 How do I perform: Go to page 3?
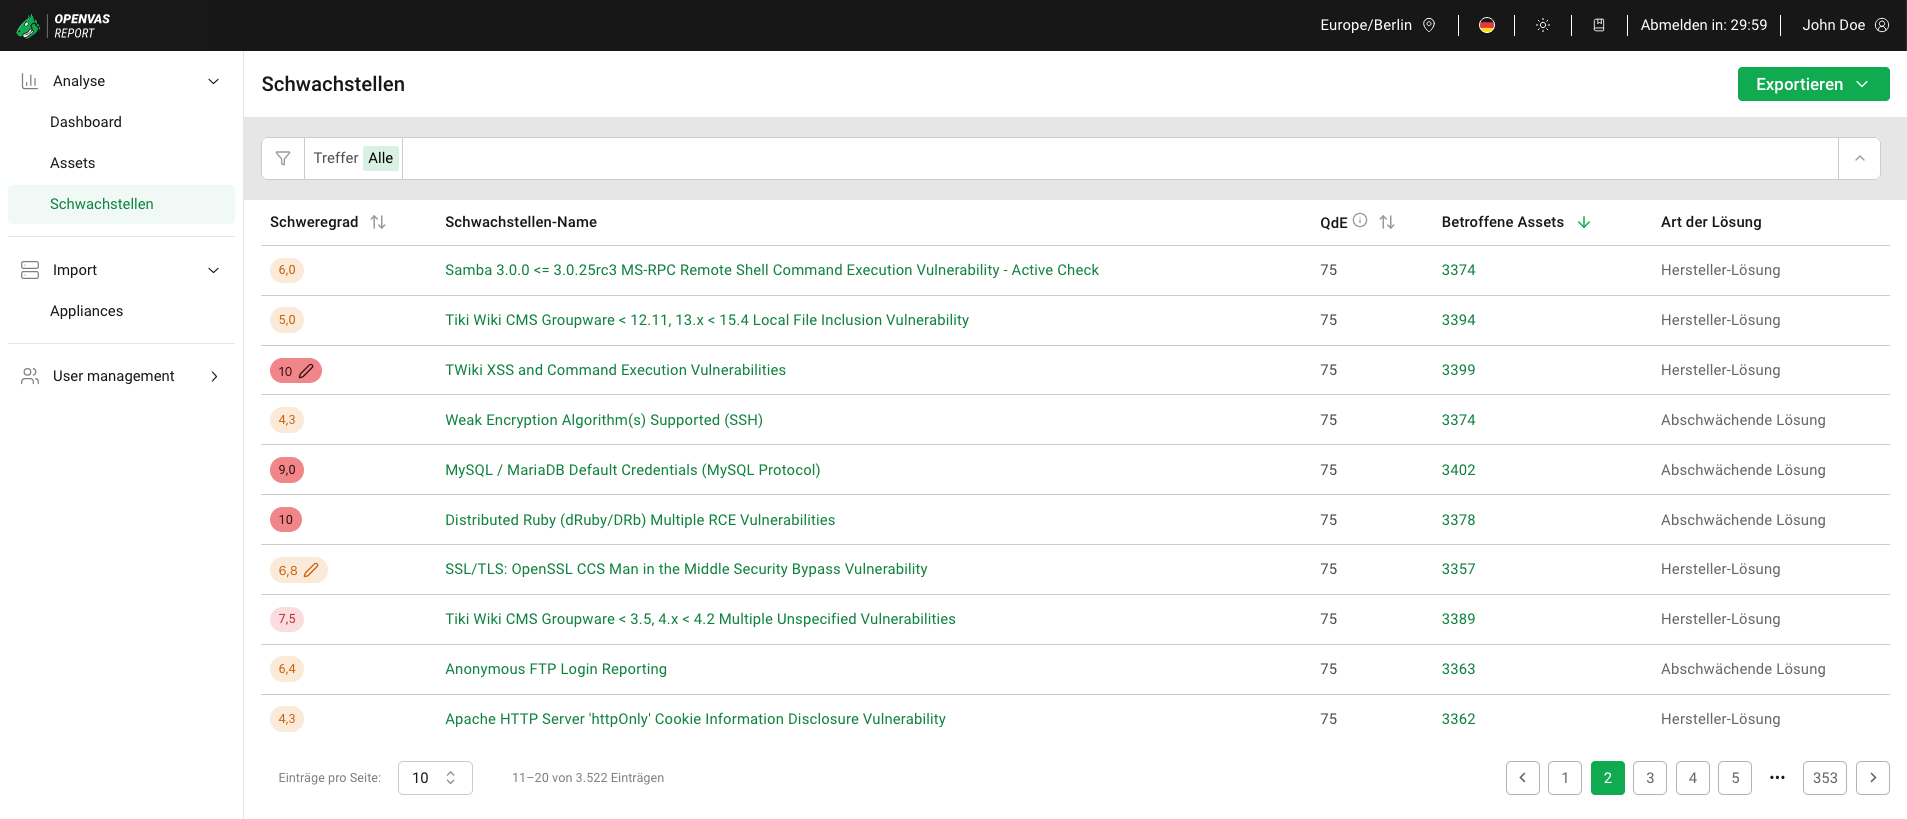(x=1650, y=778)
